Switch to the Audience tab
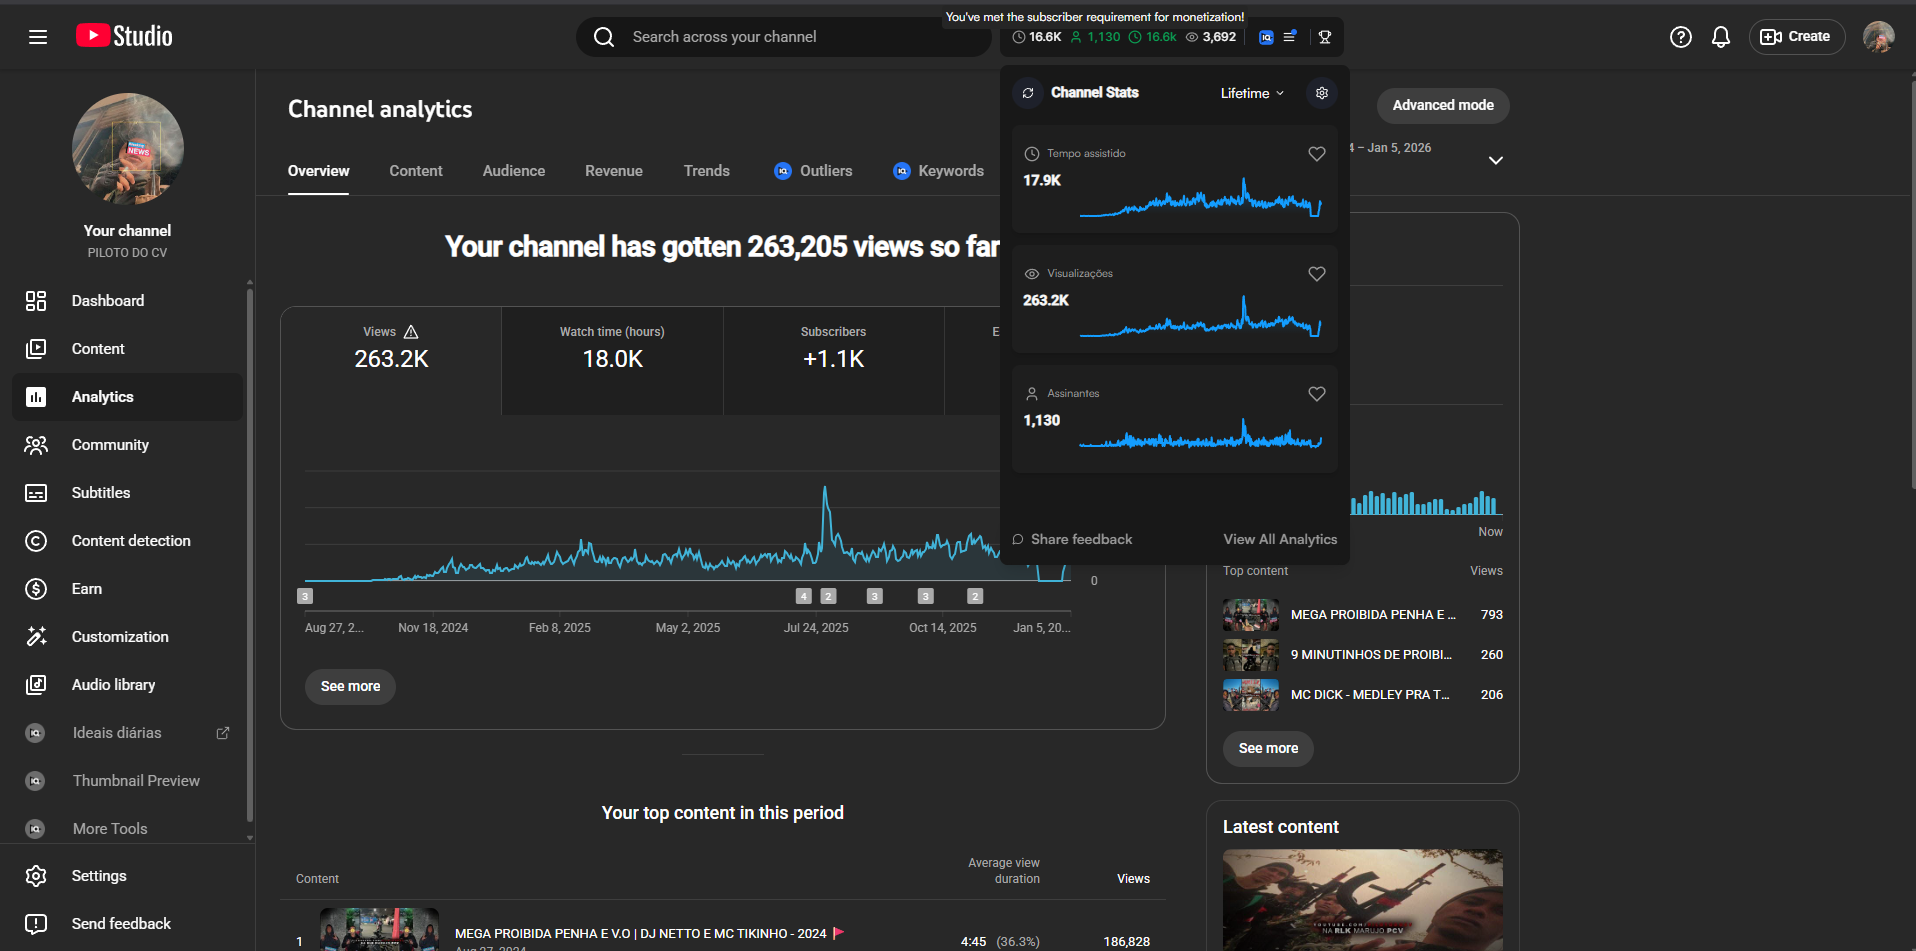The width and height of the screenshot is (1916, 951). pyautogui.click(x=513, y=171)
